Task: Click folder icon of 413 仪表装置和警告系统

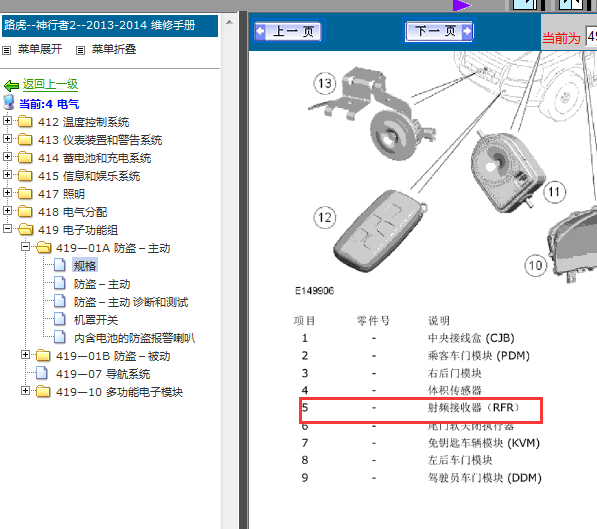Action: coord(25,139)
